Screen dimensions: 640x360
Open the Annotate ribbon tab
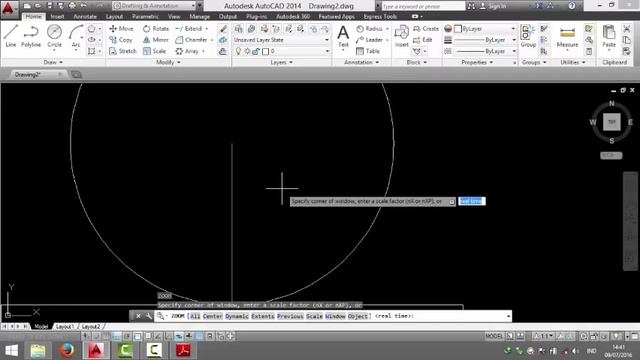click(x=85, y=16)
